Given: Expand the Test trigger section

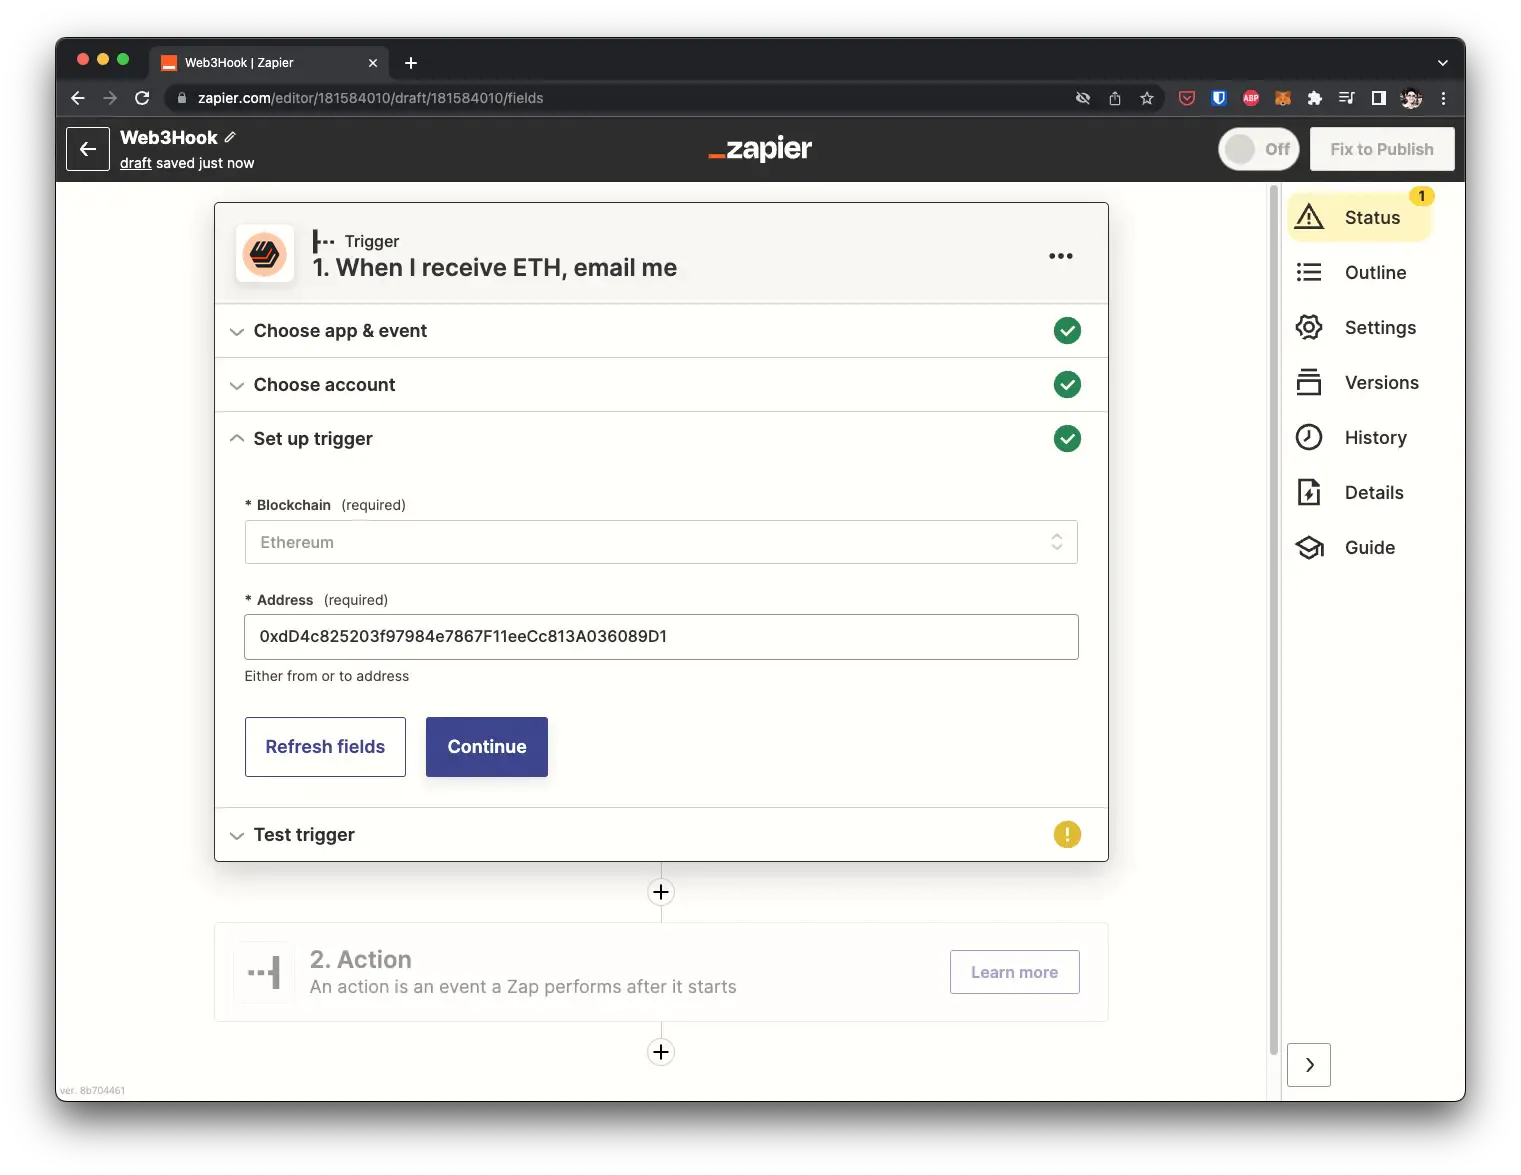Looking at the screenshot, I should point(661,835).
